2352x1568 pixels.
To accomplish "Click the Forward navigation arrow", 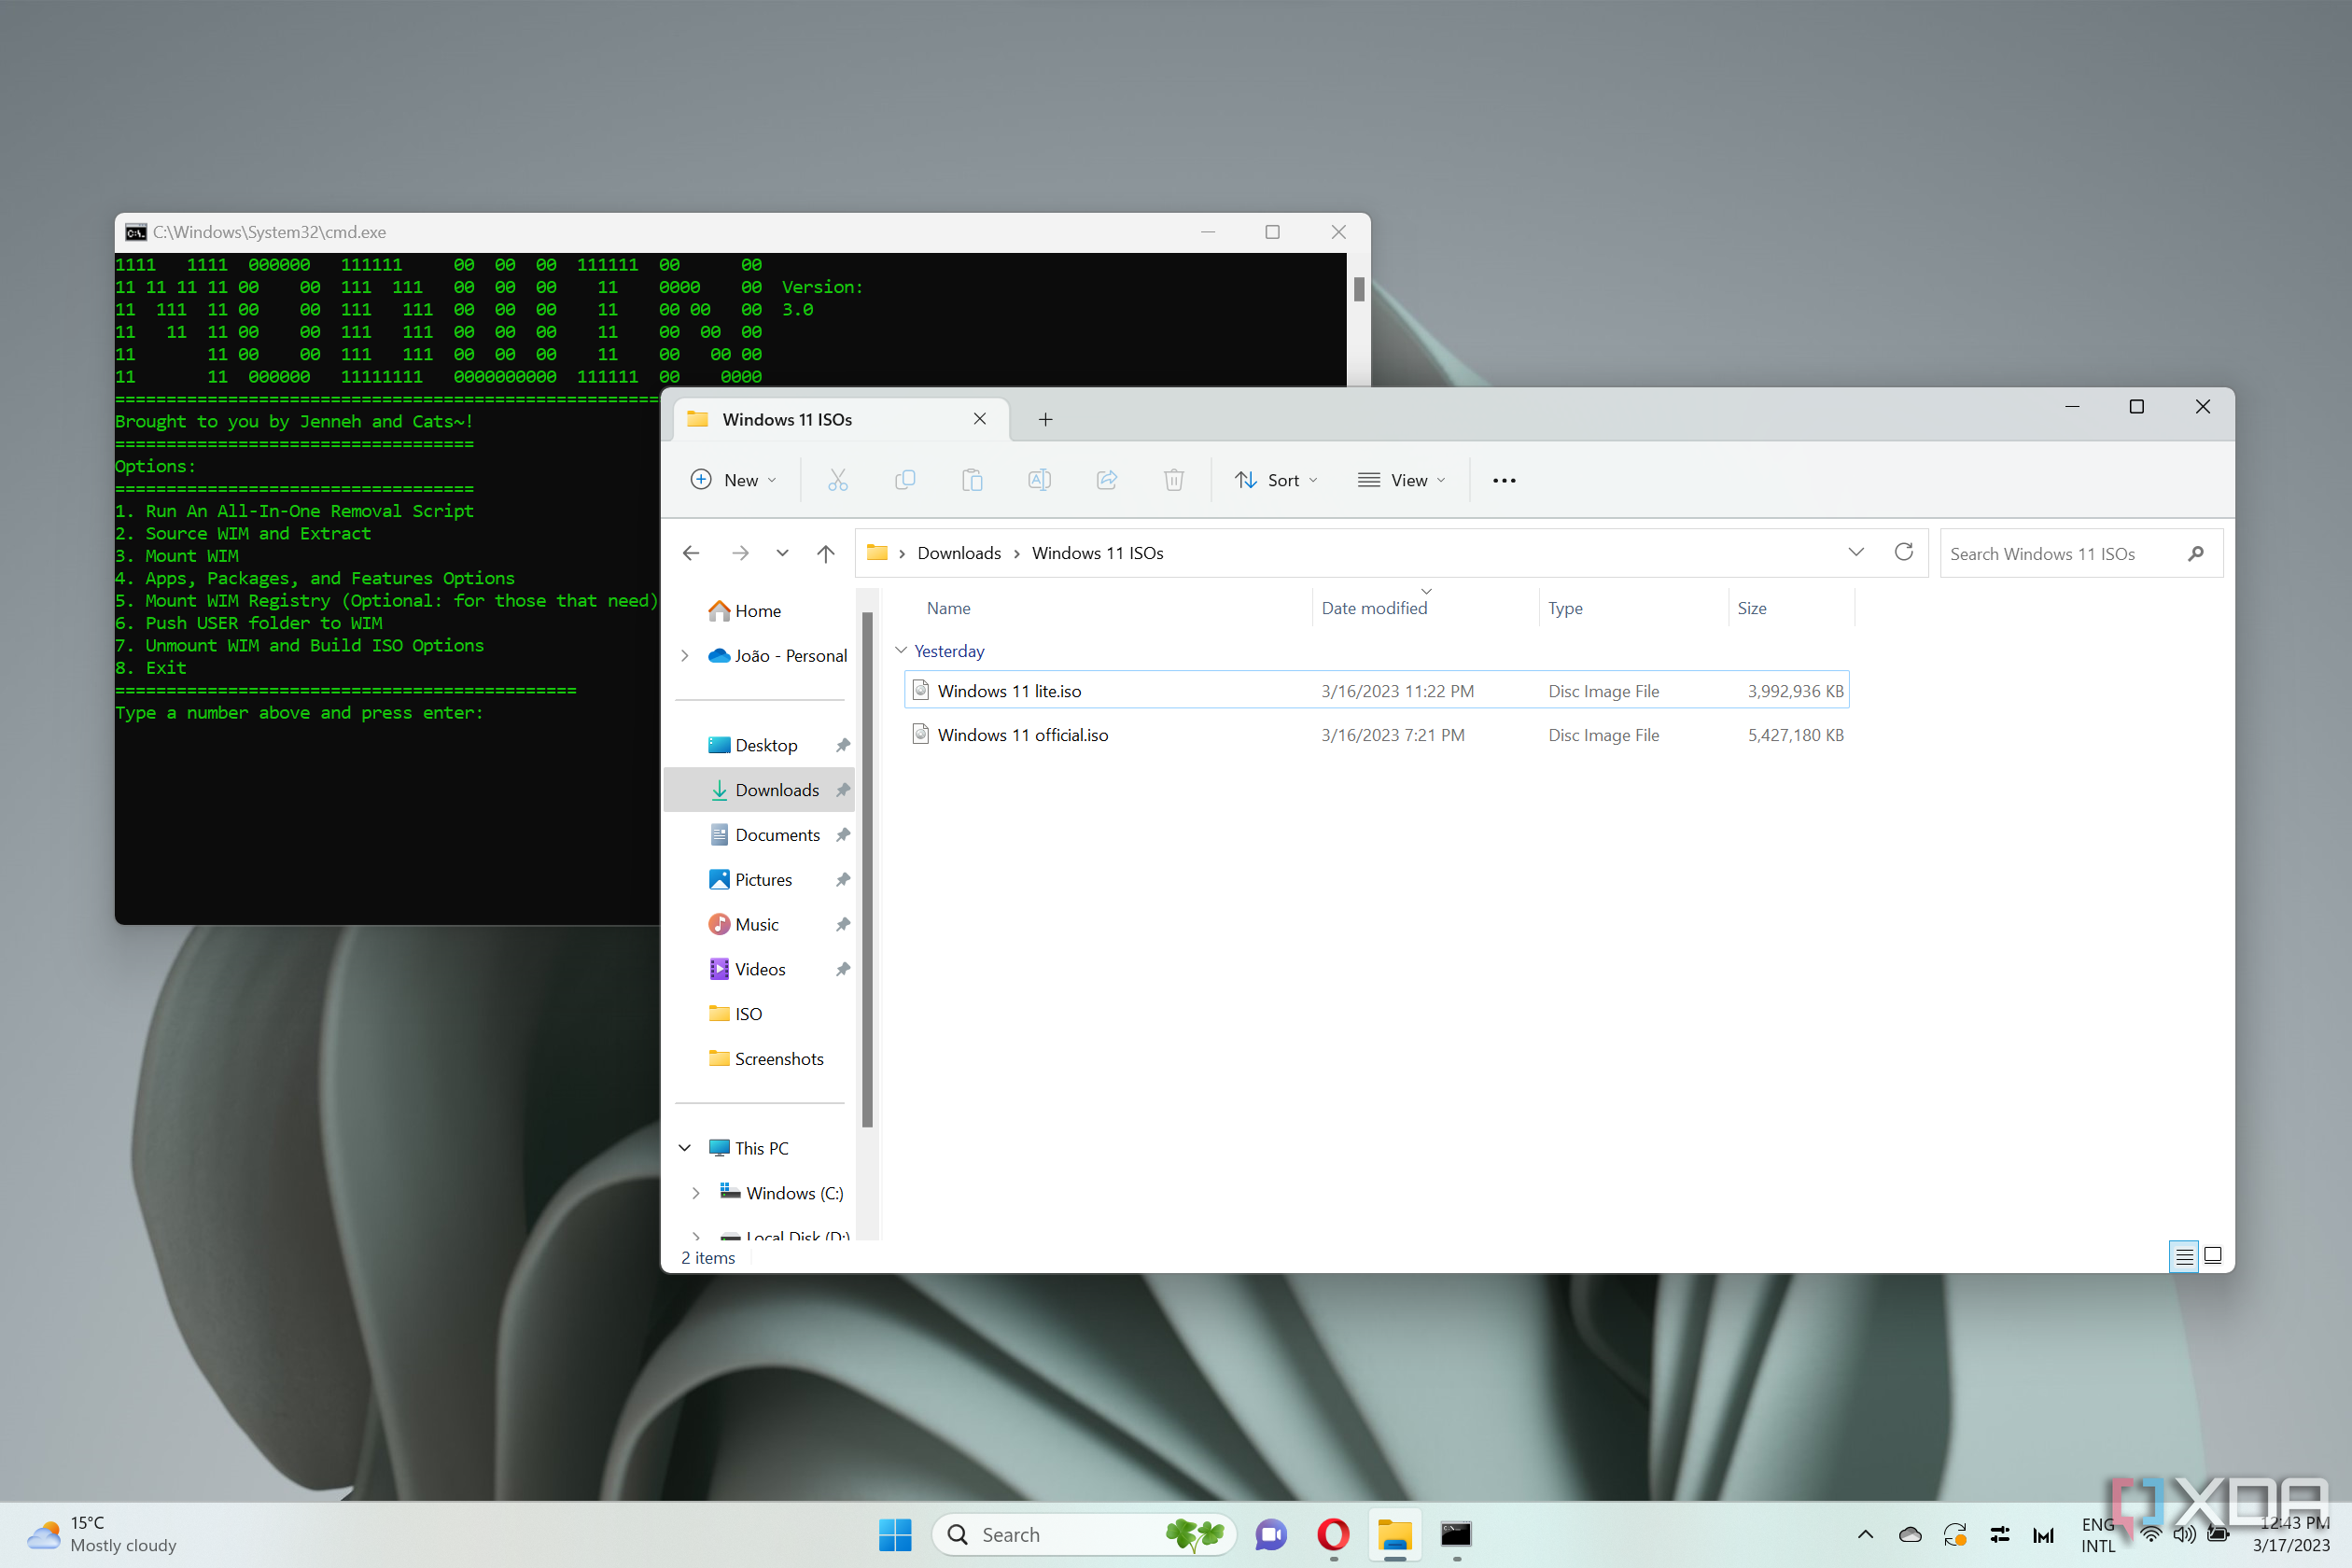I will (x=736, y=553).
